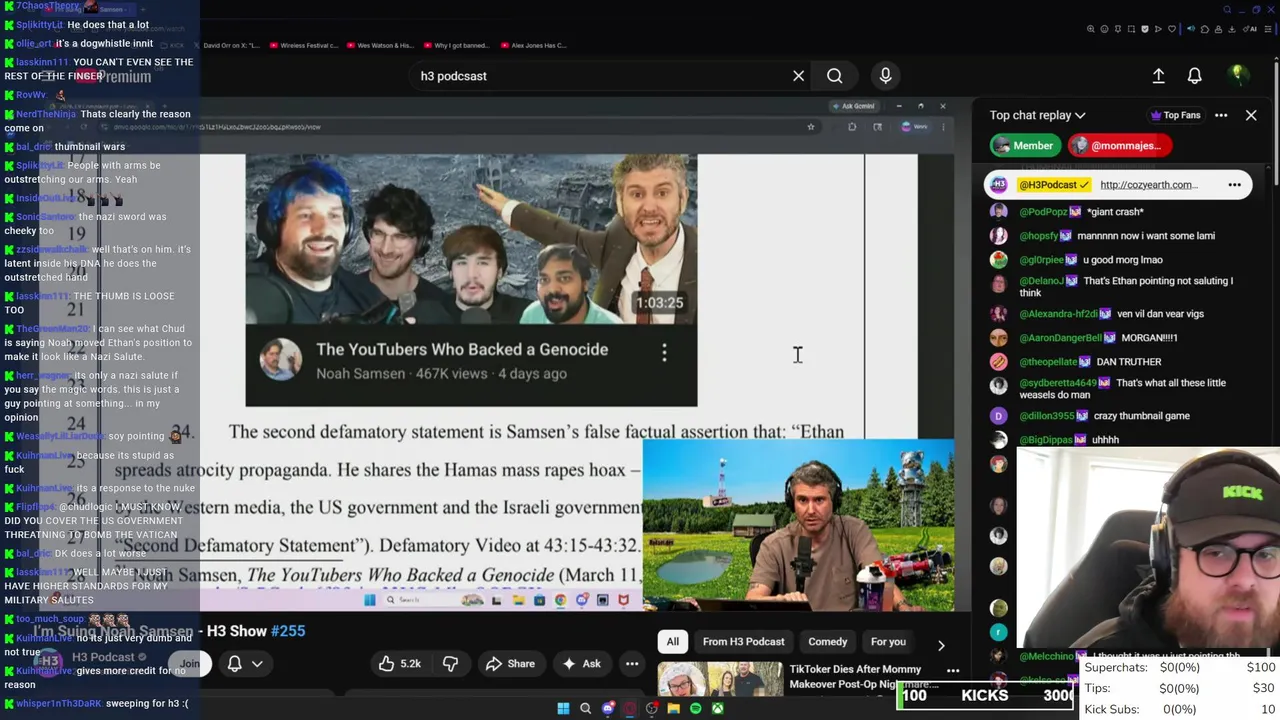The width and height of the screenshot is (1280, 720).
Task: Select the Comedy filter chip
Action: coord(827,642)
